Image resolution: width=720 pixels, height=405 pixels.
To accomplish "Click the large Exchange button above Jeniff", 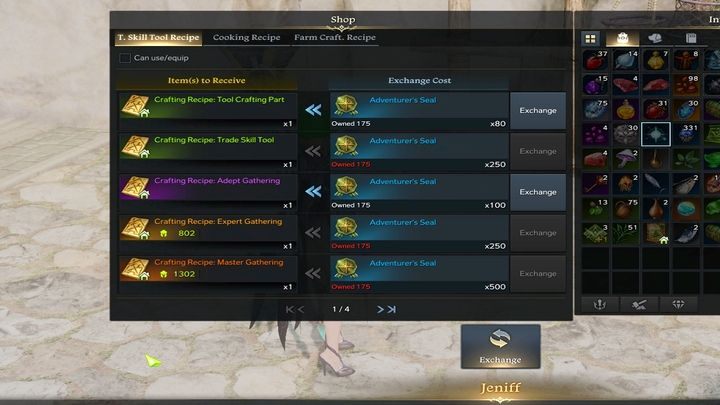I will point(501,347).
